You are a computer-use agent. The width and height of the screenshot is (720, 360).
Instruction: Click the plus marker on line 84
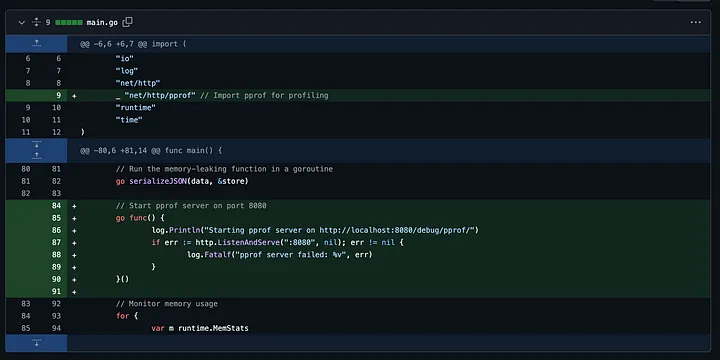coord(74,206)
